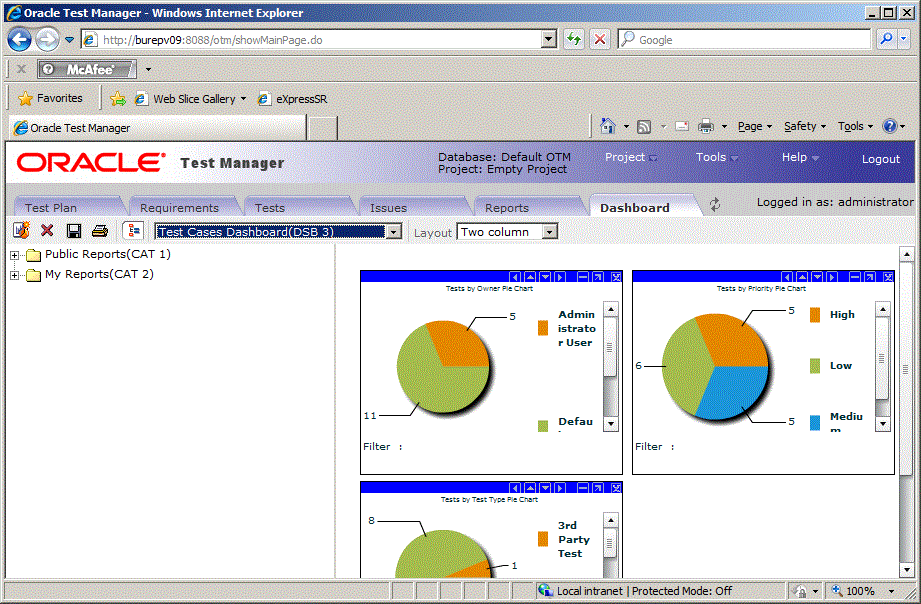Move Tests by Owner chart right
Image resolution: width=921 pixels, height=604 pixels.
point(560,277)
